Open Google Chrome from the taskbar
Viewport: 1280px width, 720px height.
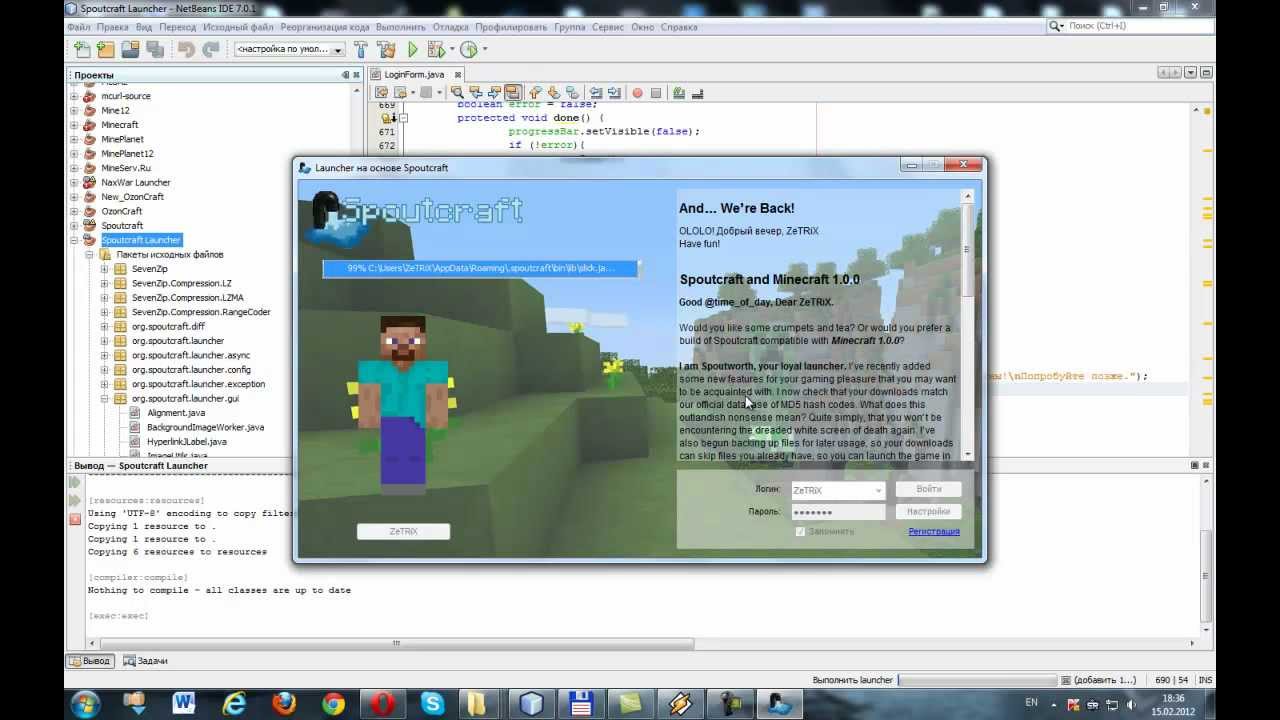point(333,703)
